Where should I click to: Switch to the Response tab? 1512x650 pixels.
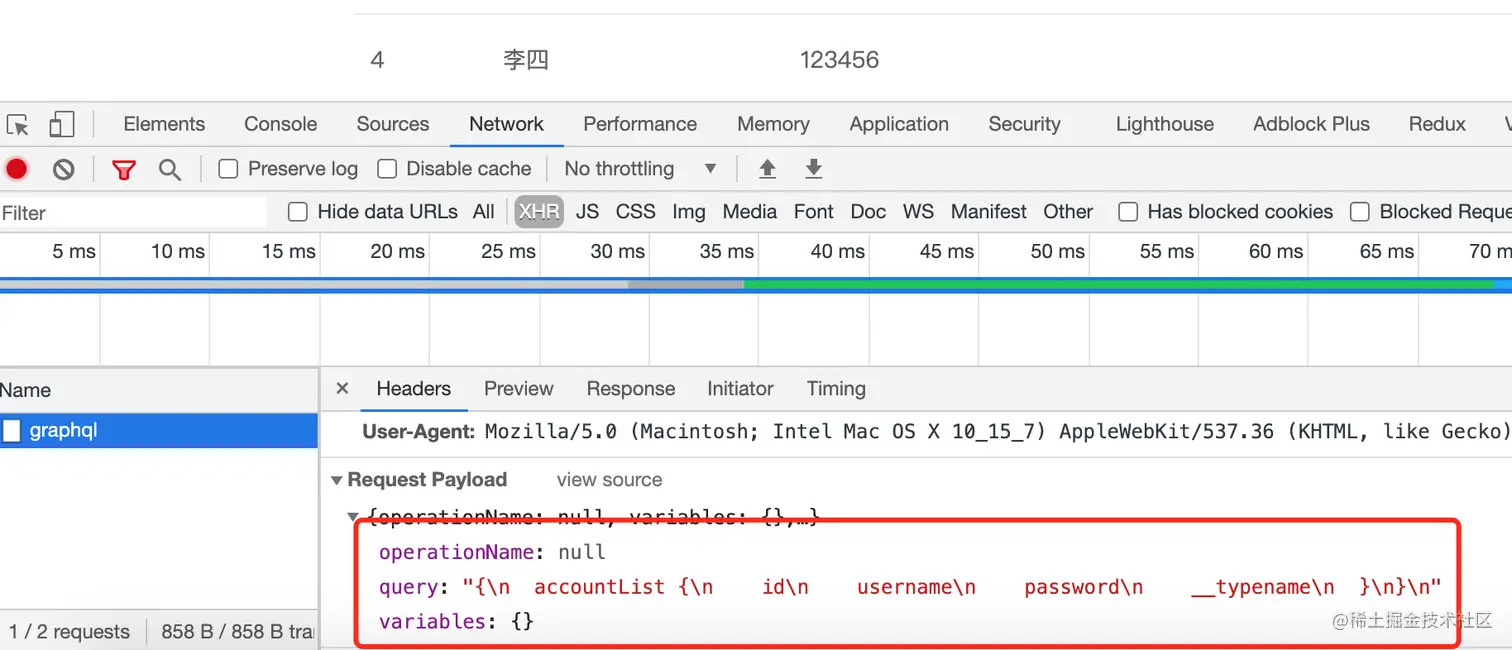tap(630, 389)
